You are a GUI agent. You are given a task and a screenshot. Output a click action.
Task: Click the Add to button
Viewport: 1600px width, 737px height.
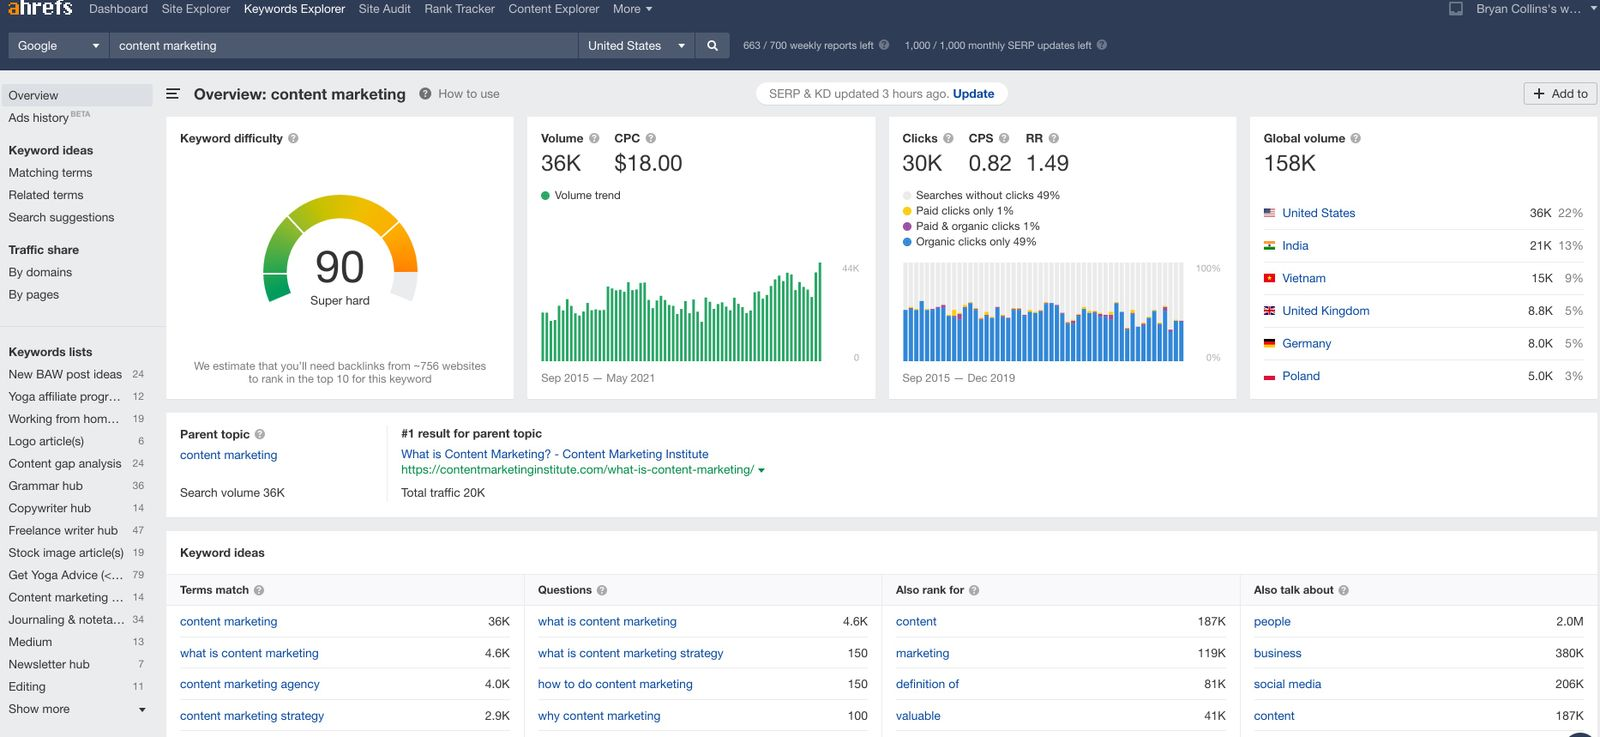click(x=1560, y=94)
